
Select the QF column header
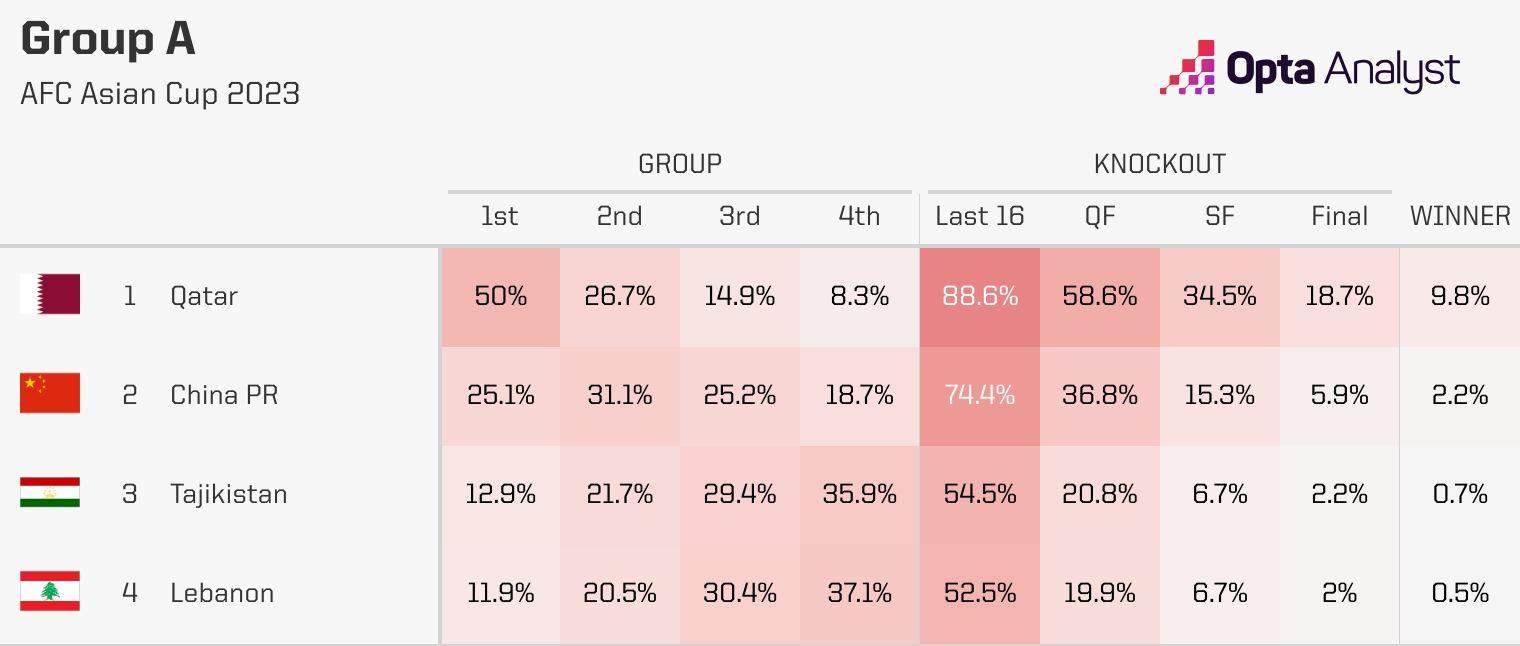pyautogui.click(x=1100, y=216)
